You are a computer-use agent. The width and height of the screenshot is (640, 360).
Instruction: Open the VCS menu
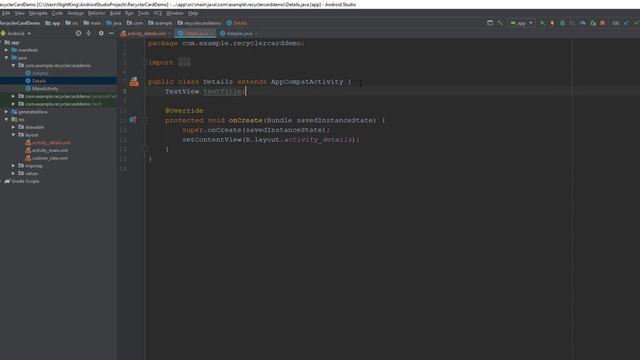pyautogui.click(x=158, y=13)
